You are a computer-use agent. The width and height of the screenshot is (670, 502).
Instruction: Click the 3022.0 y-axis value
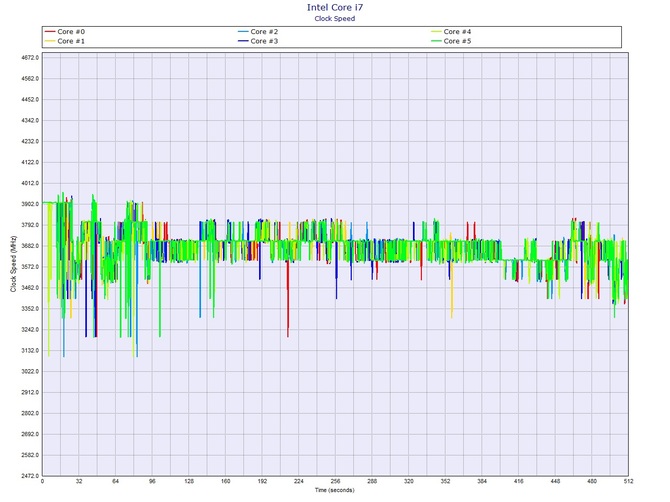click(x=30, y=372)
